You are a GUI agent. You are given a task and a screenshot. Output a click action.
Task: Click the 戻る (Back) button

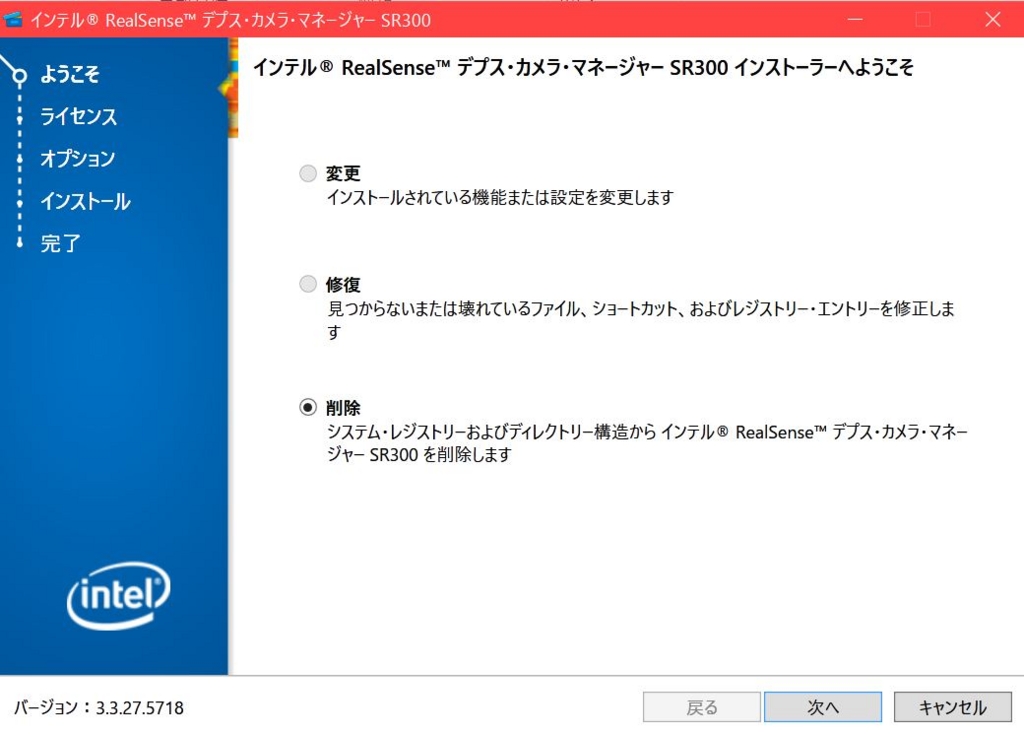701,707
